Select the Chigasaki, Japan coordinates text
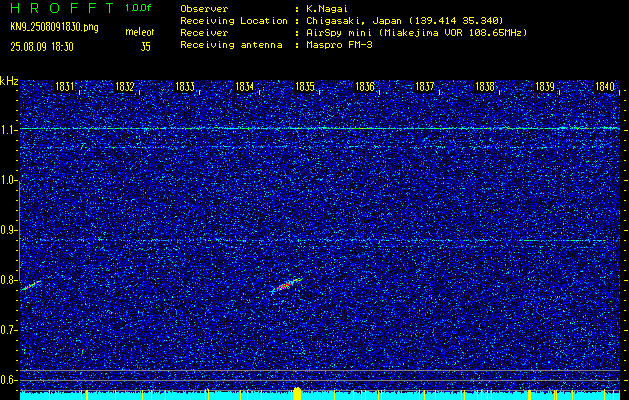Viewport: 629px width, 400px height. coord(405,21)
